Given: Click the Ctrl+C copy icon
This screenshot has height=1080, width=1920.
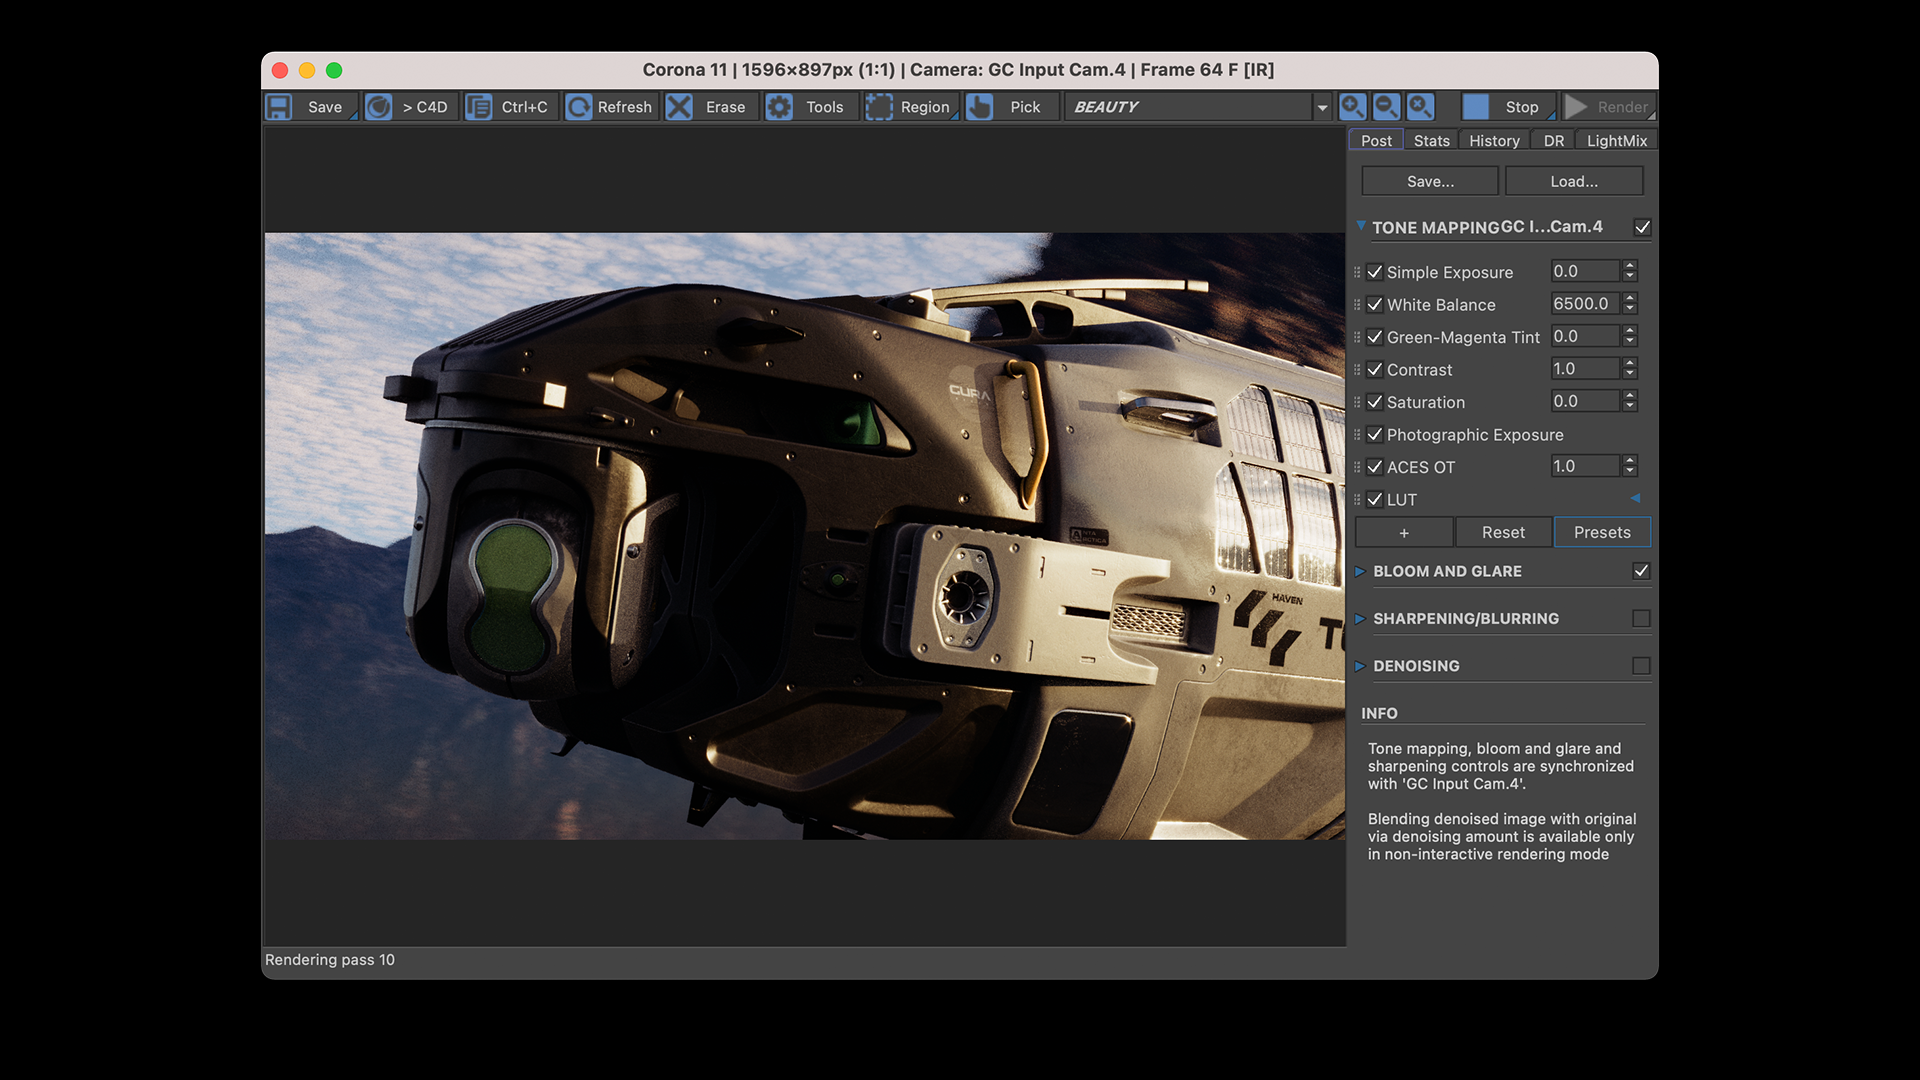Looking at the screenshot, I should pyautogui.click(x=479, y=106).
